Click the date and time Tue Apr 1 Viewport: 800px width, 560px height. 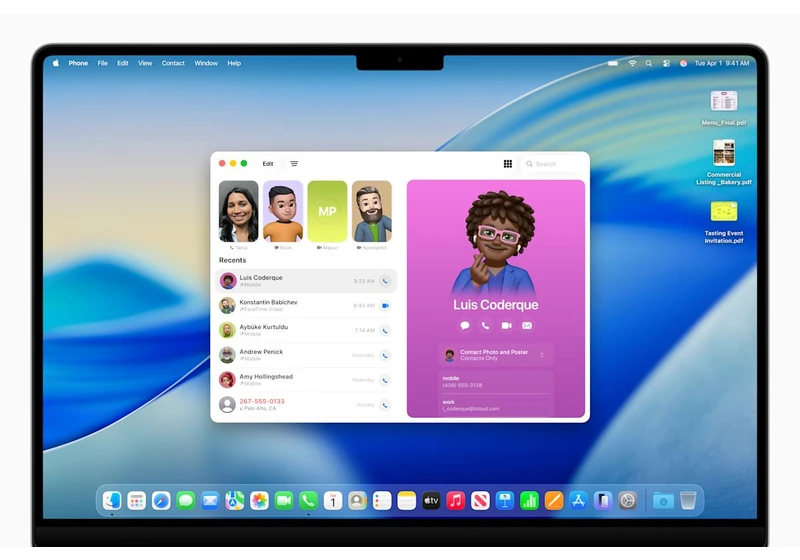click(x=721, y=63)
